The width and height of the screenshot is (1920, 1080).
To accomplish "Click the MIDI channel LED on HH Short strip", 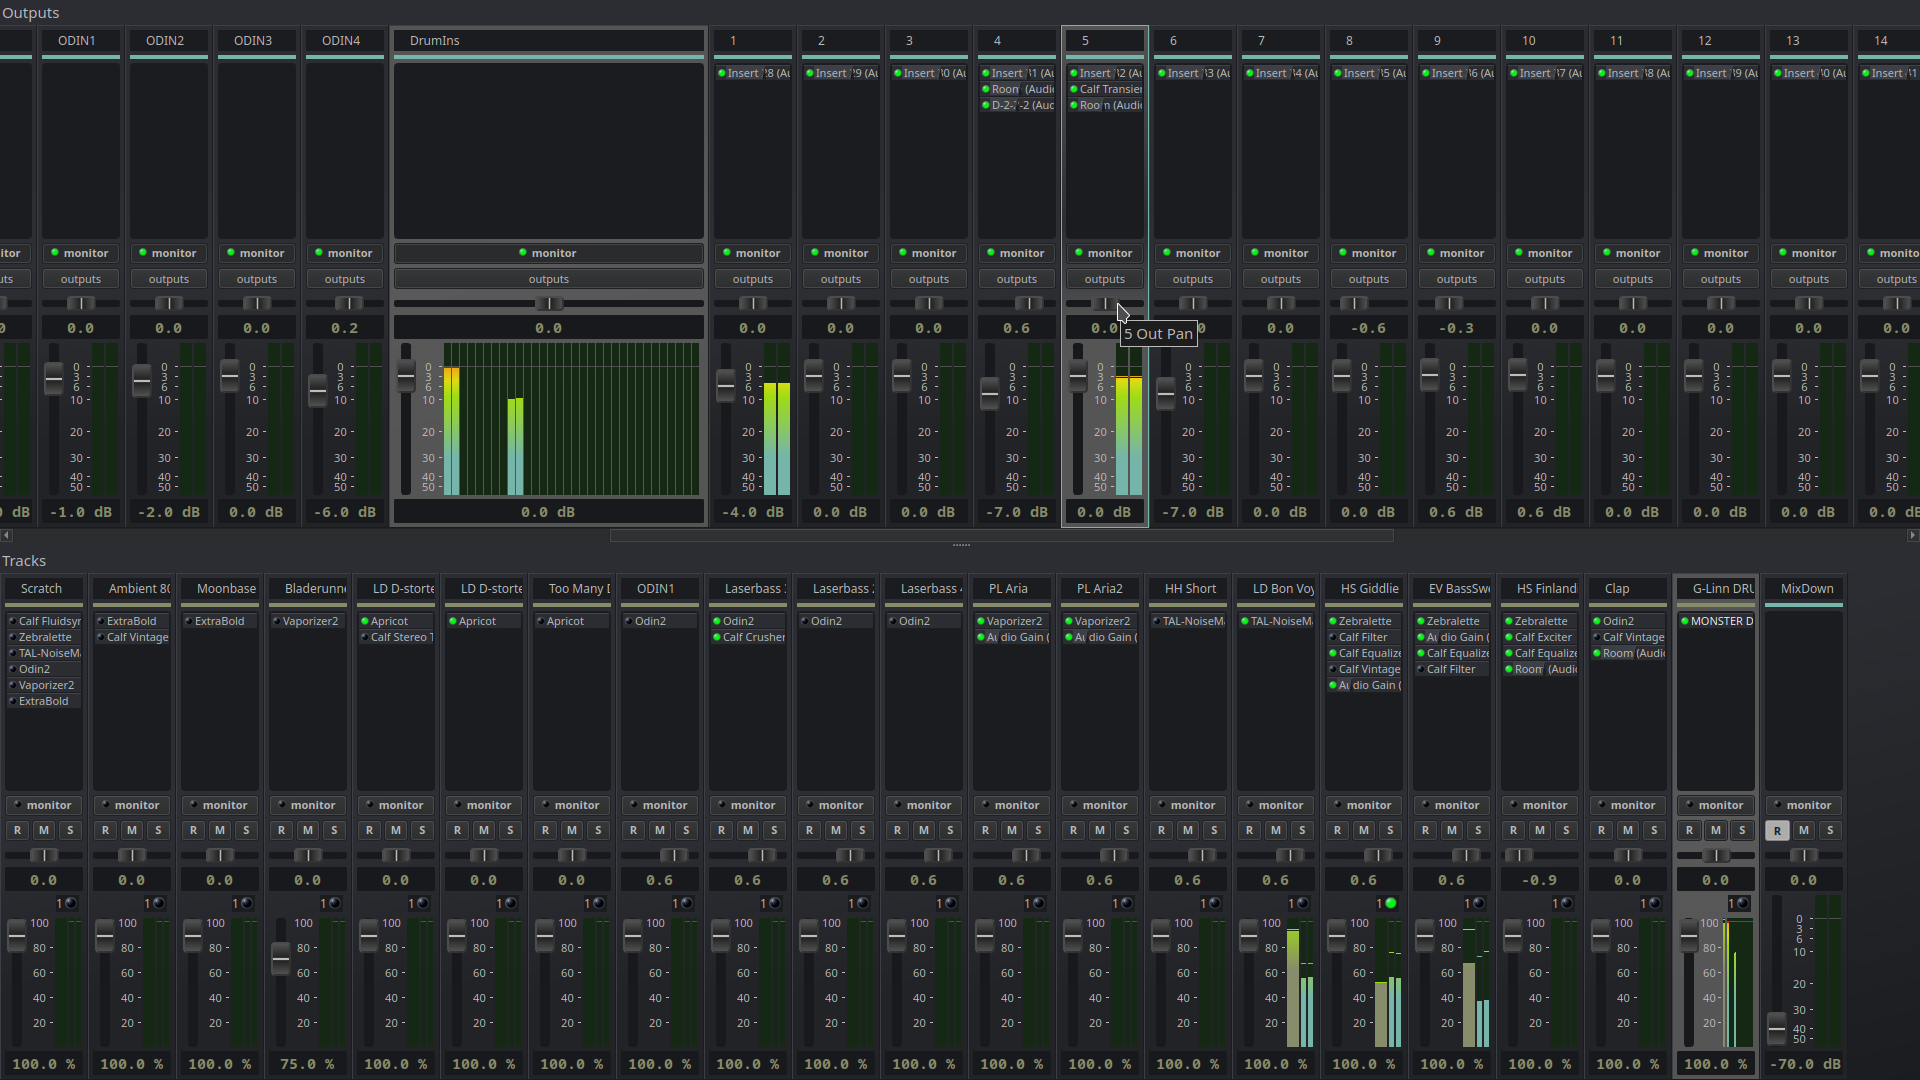I will [1214, 903].
